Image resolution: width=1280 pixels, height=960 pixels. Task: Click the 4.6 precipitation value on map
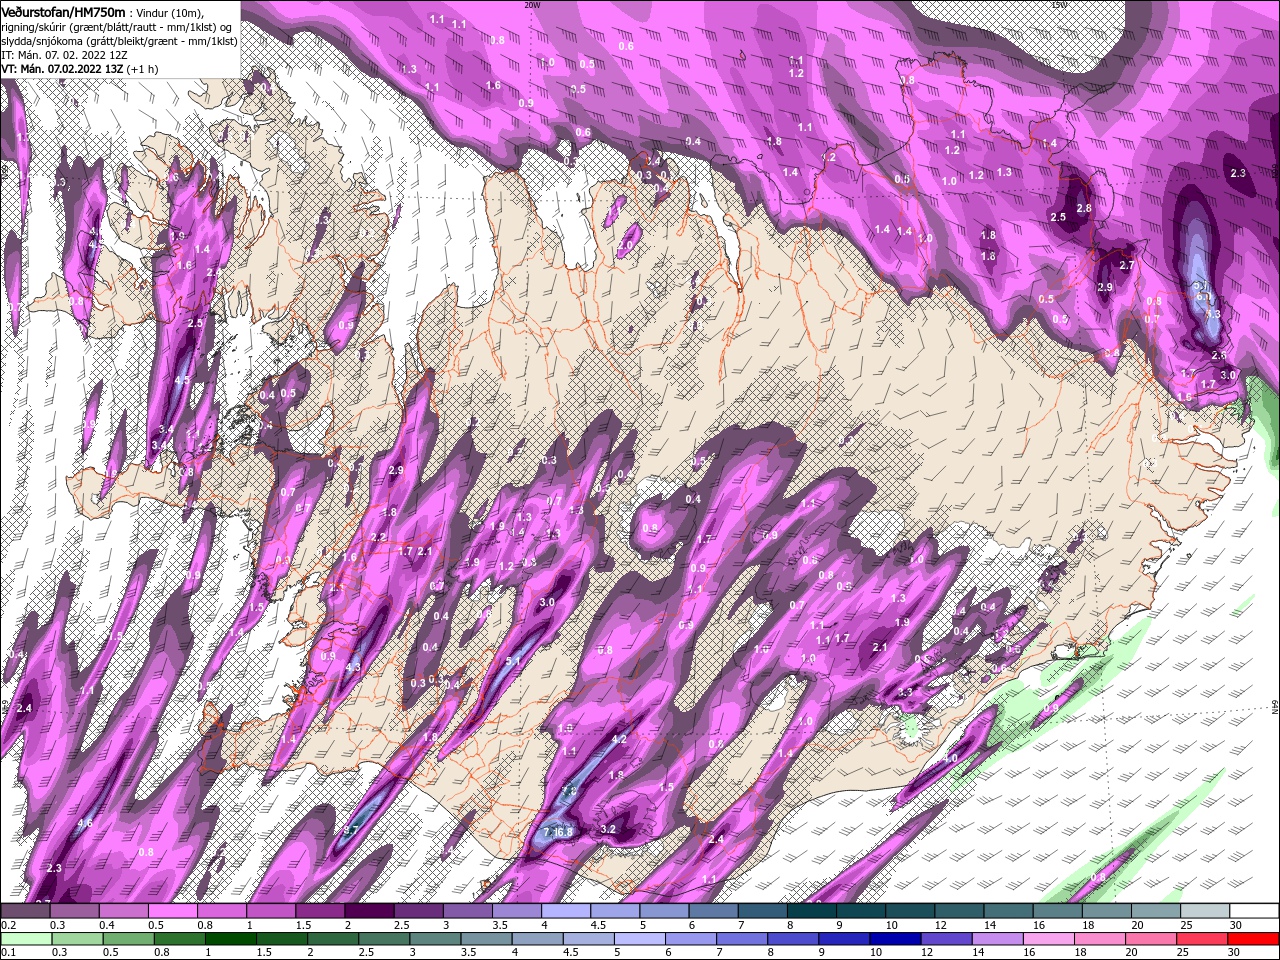(85, 823)
